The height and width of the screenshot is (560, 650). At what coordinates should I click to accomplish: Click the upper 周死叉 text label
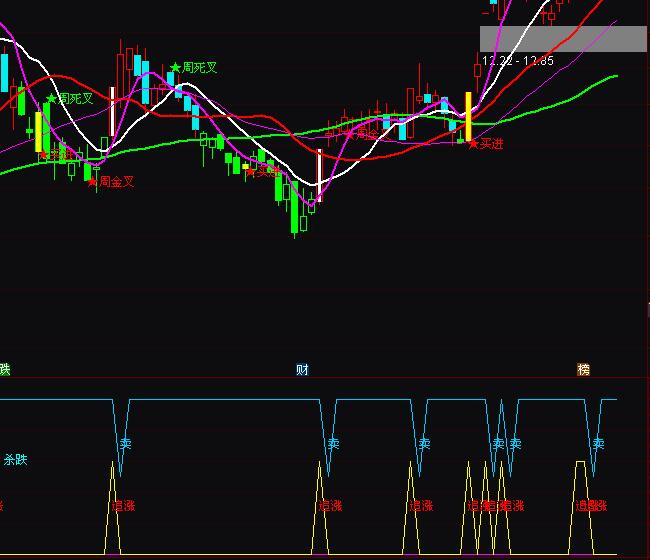(199, 68)
